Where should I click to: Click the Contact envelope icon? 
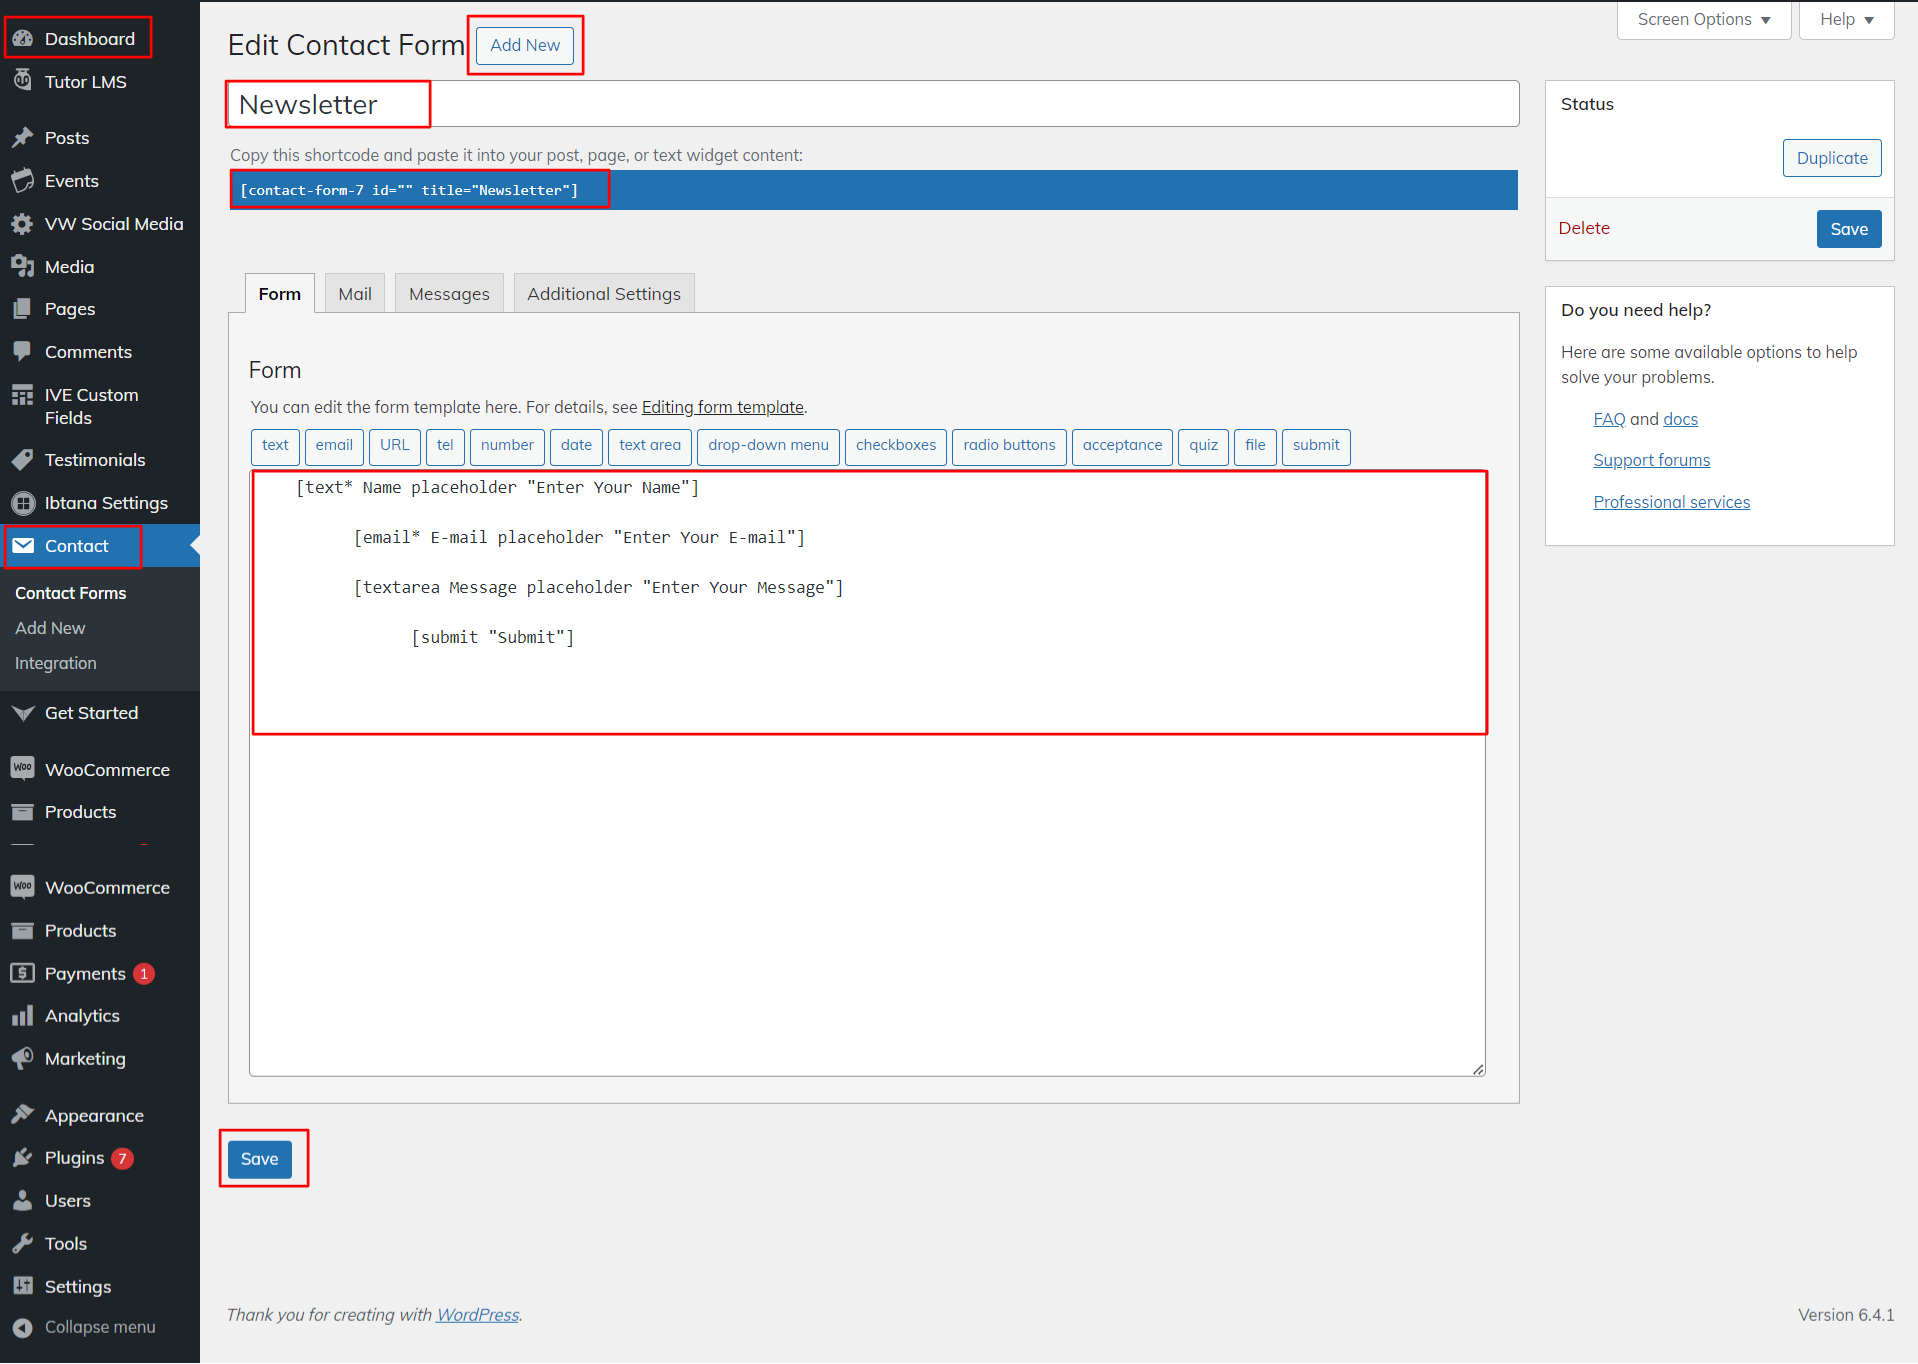pyautogui.click(x=23, y=546)
